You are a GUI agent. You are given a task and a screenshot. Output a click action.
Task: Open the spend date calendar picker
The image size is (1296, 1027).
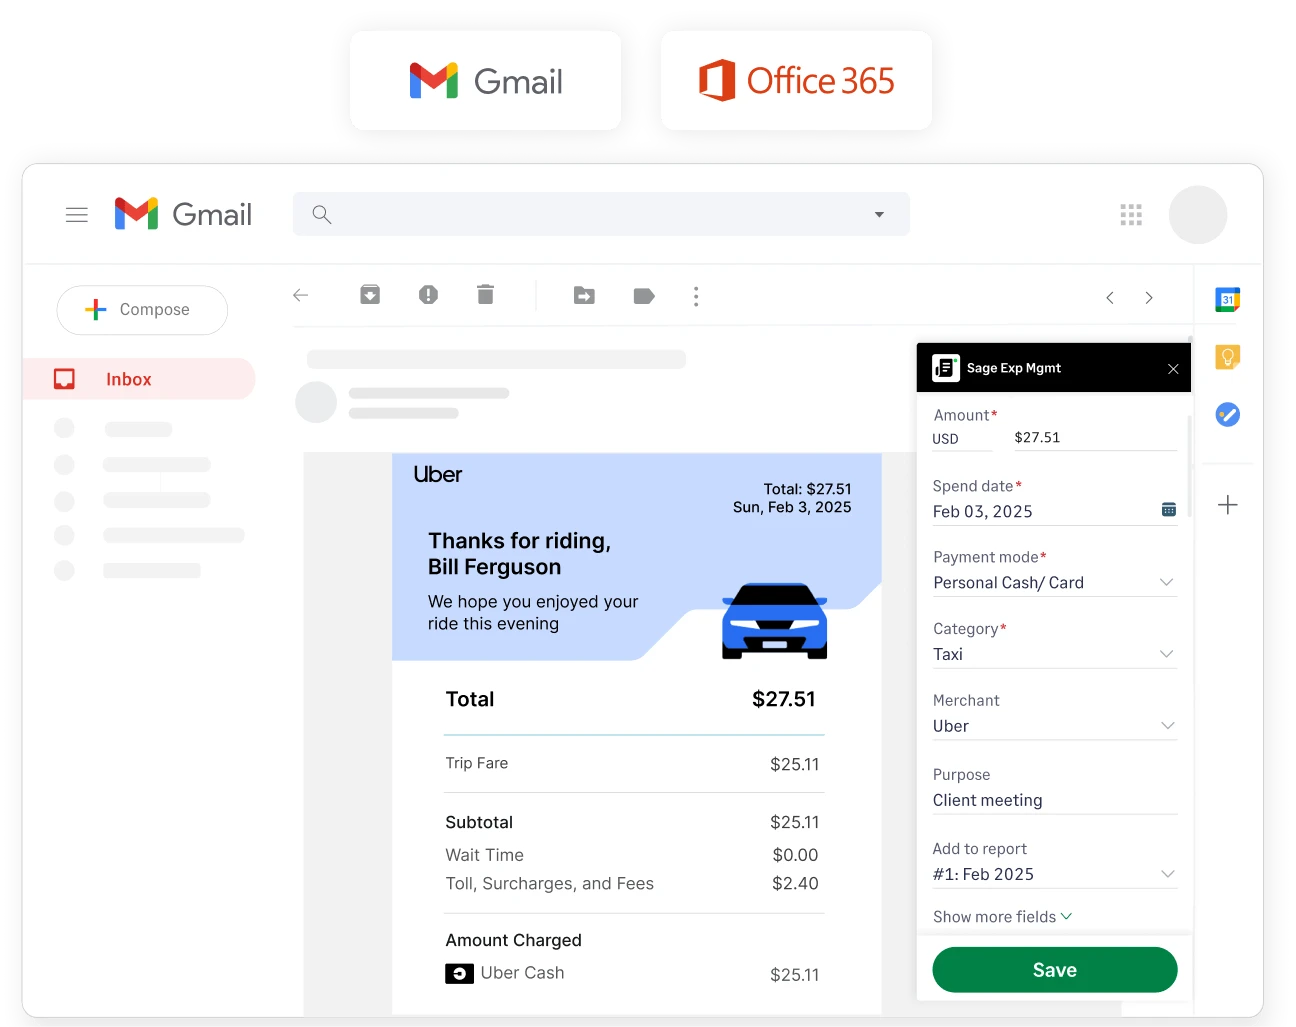tap(1168, 509)
